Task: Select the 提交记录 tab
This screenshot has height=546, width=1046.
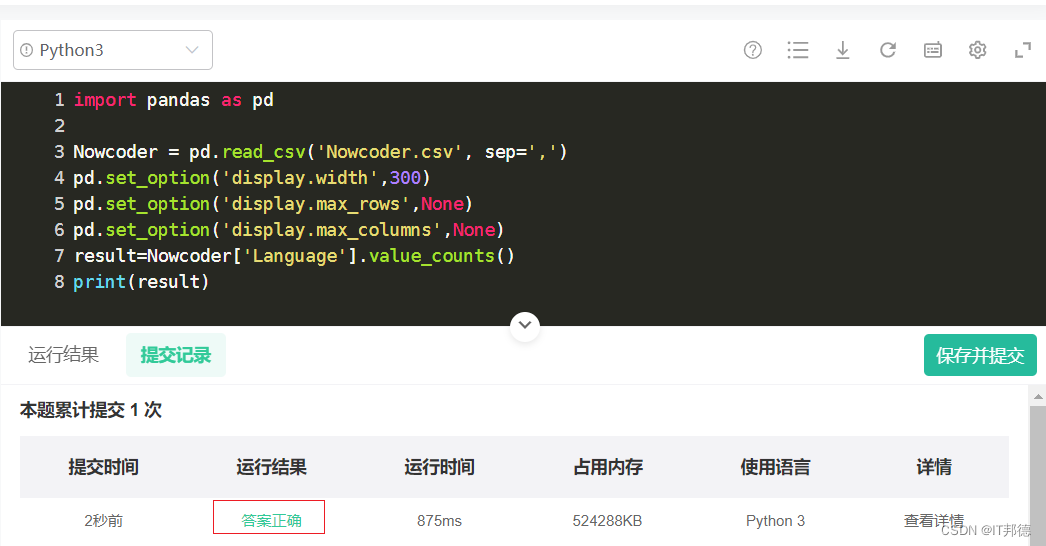Action: pyautogui.click(x=175, y=355)
